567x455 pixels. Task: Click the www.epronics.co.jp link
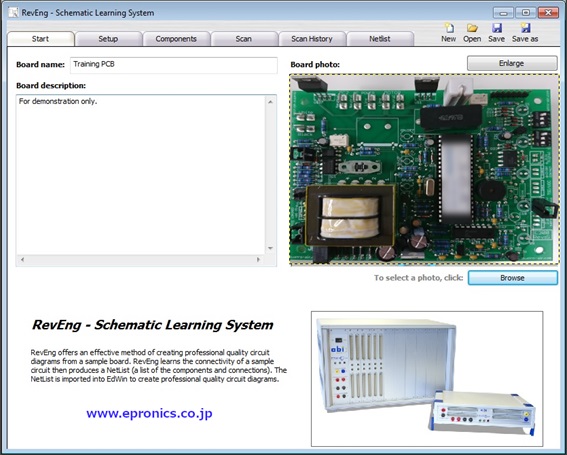click(149, 413)
